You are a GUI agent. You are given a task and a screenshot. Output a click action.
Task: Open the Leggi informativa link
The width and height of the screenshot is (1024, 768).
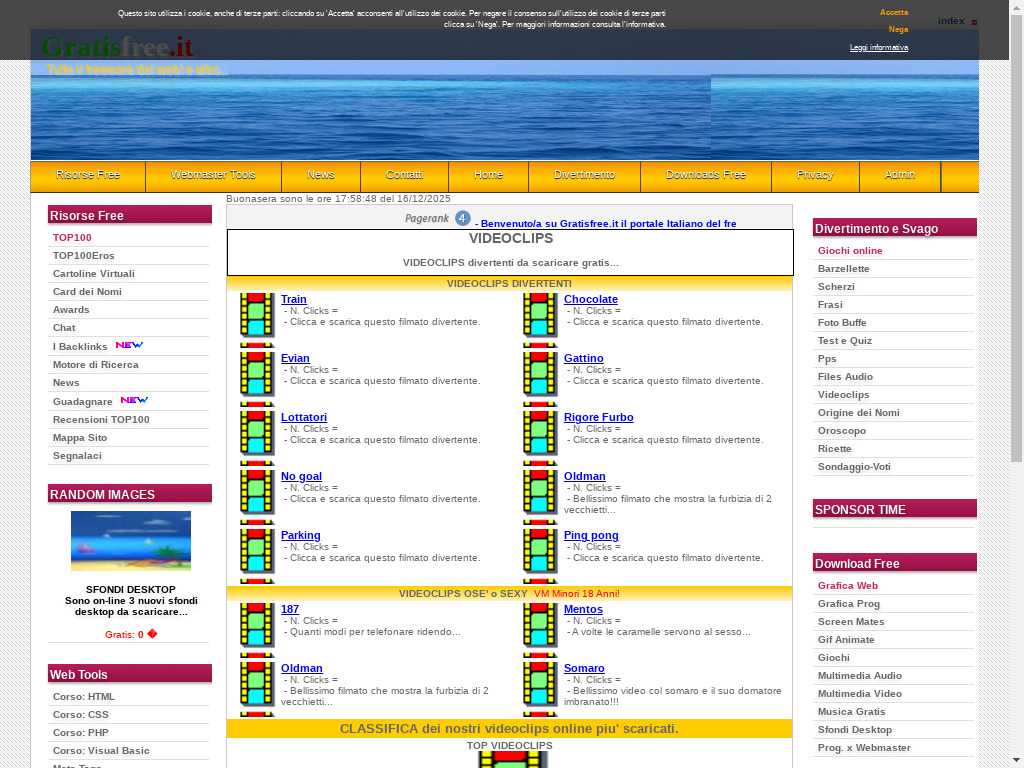click(878, 48)
